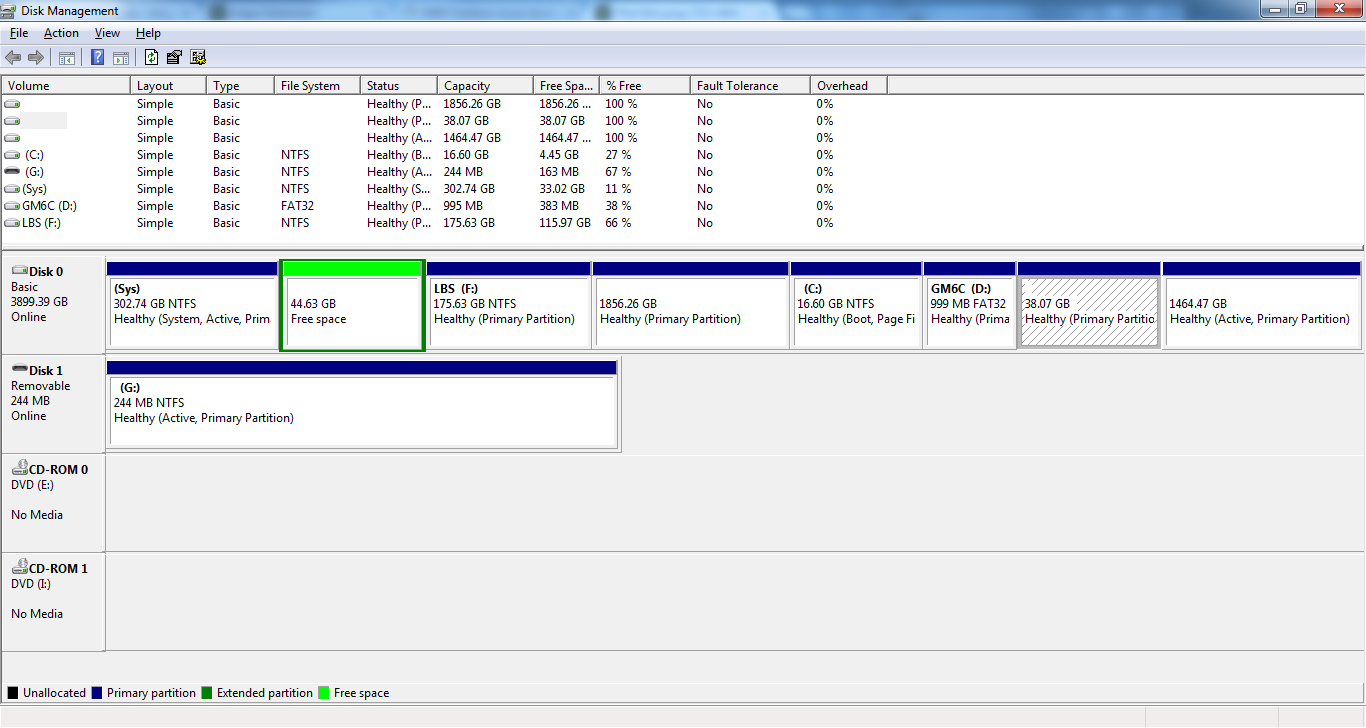
Task: Click the drive icon of the (Sys) volume row
Action: tap(12, 189)
